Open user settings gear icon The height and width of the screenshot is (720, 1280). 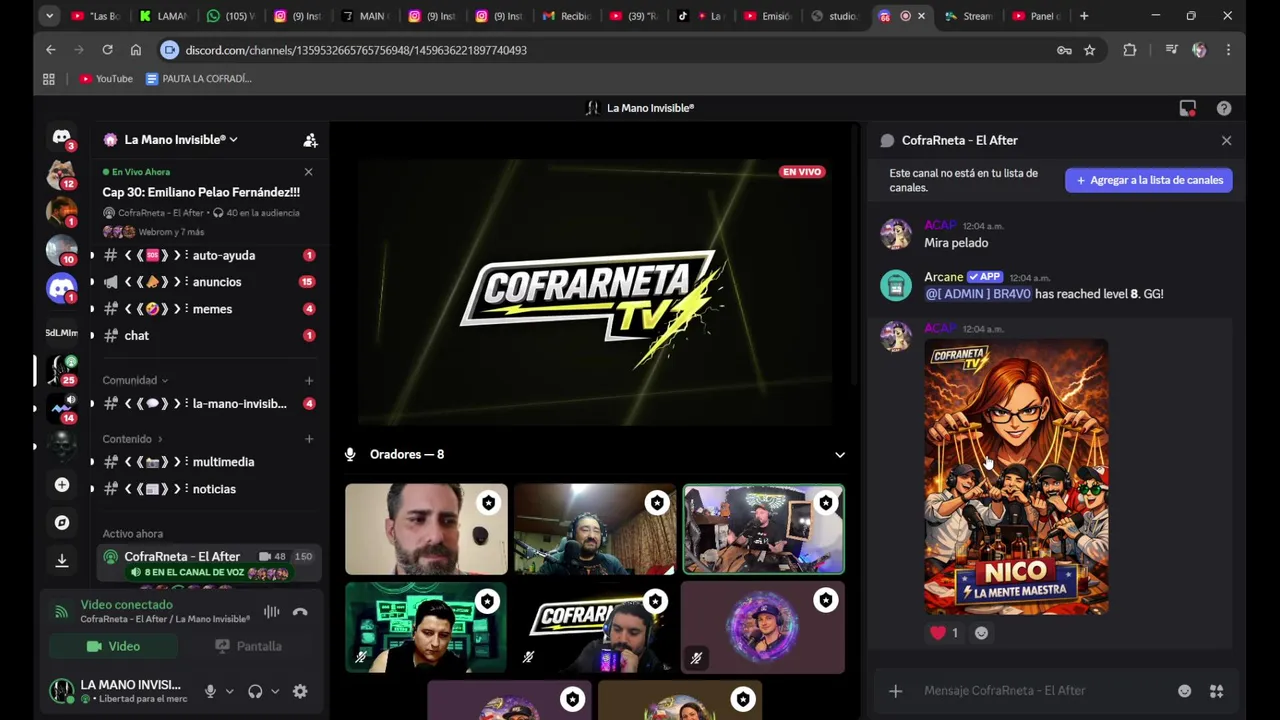[300, 691]
